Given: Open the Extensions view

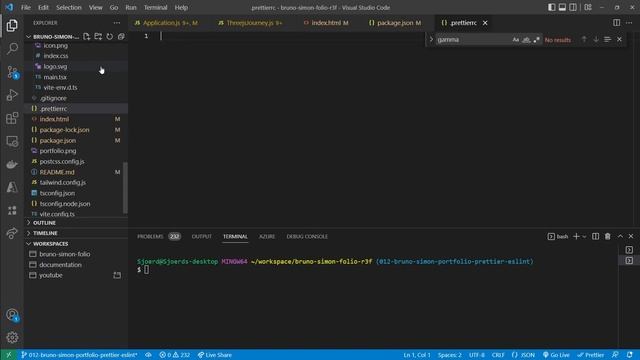Looking at the screenshot, I should tap(12, 118).
